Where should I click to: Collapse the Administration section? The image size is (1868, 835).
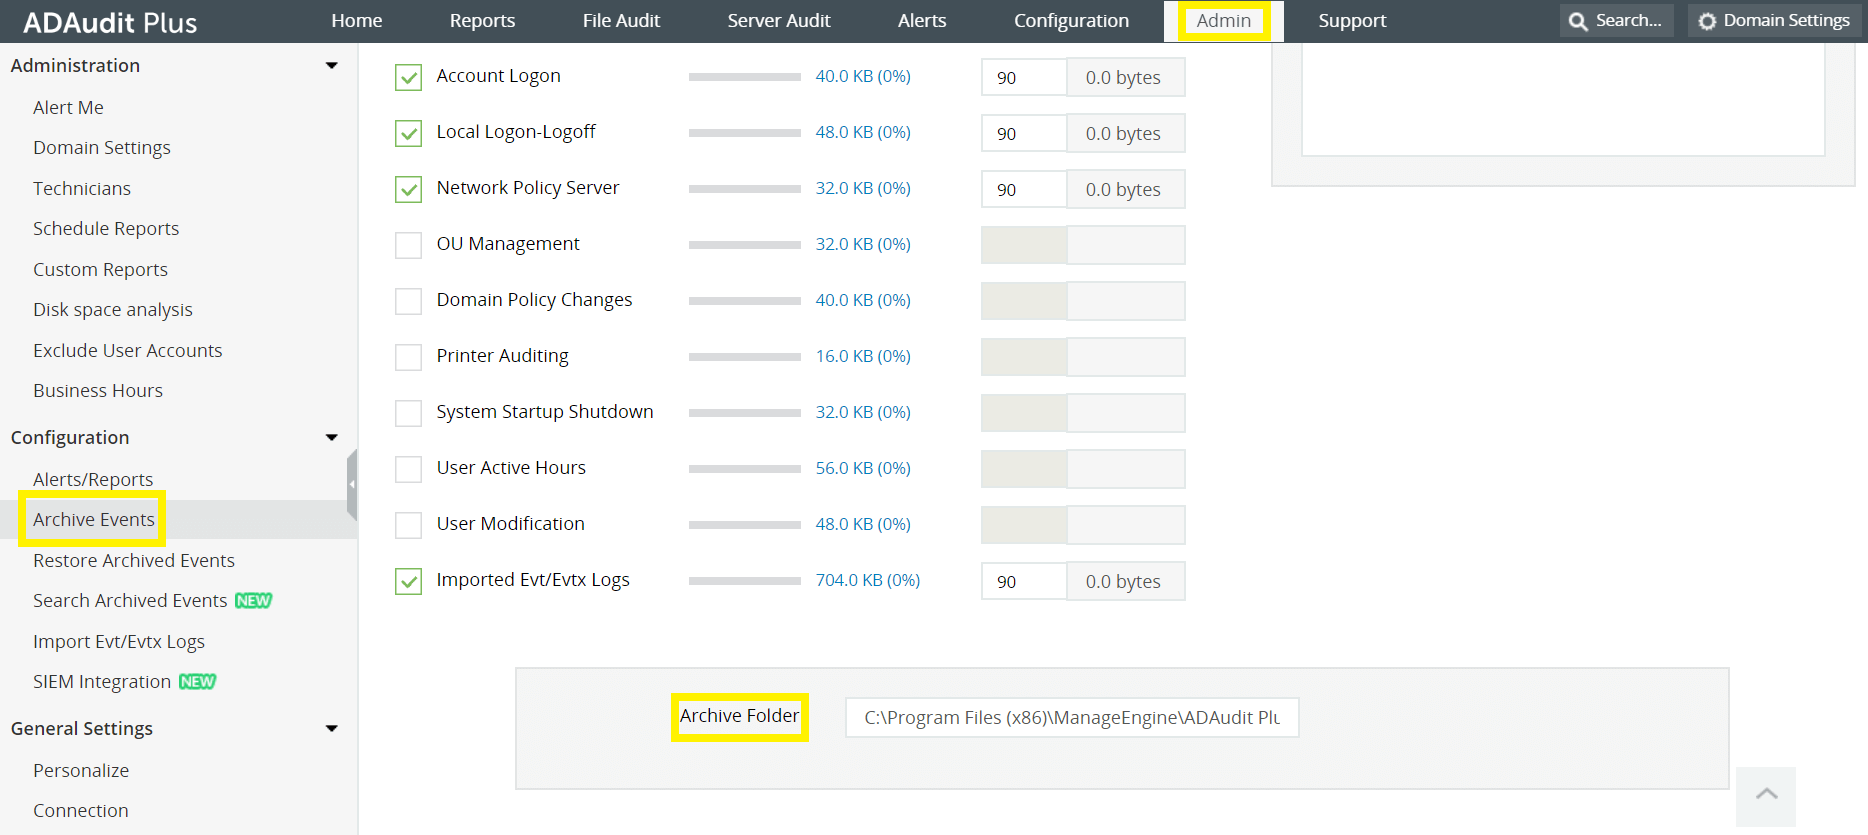click(x=332, y=66)
